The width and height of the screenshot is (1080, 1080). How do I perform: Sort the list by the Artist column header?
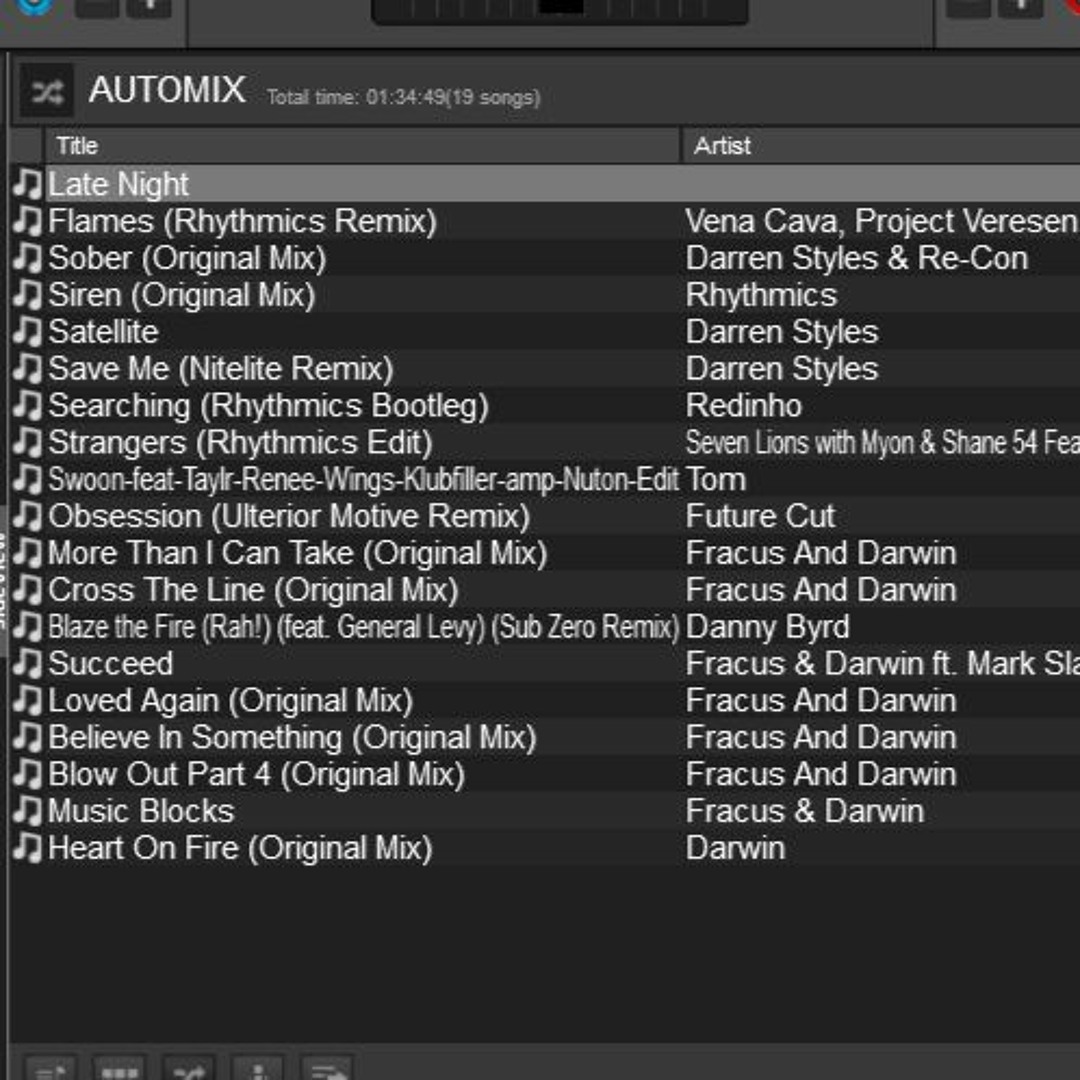[880, 145]
